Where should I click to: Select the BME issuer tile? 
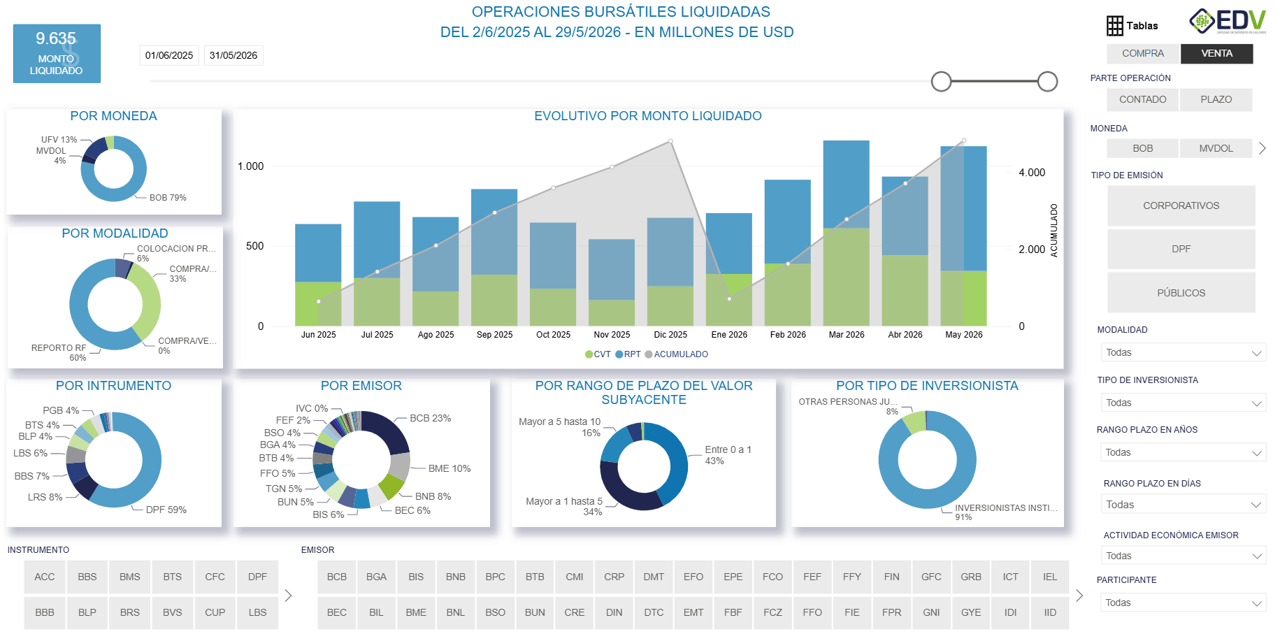coord(416,612)
